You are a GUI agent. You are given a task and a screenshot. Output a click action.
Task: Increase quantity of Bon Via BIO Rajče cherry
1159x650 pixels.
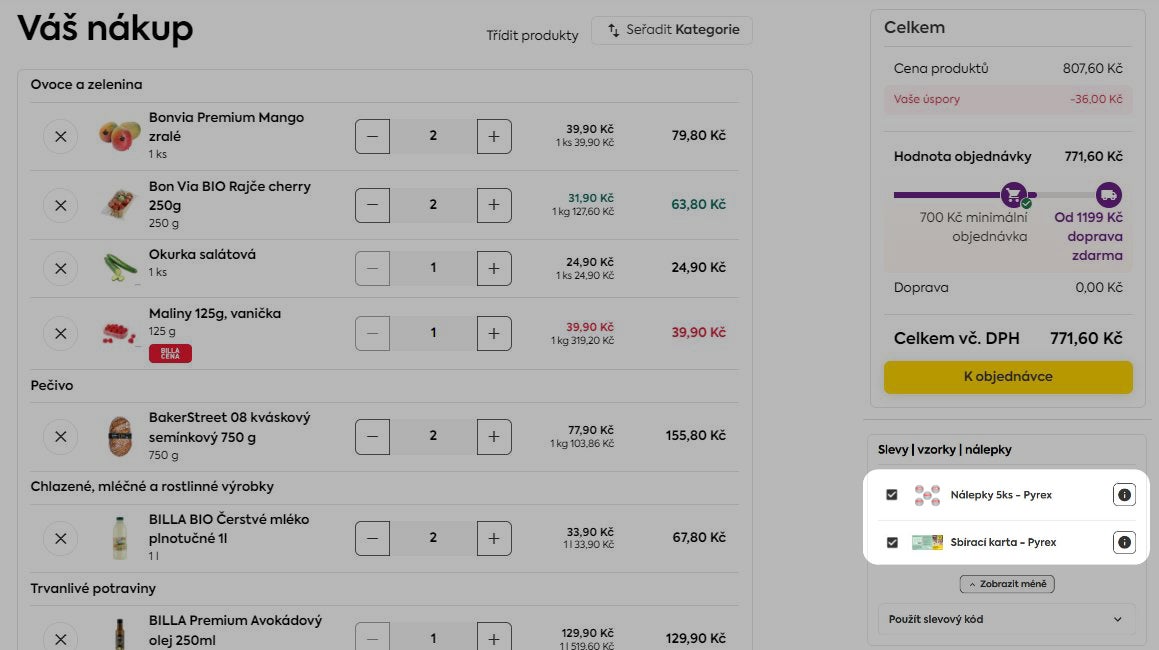tap(493, 205)
